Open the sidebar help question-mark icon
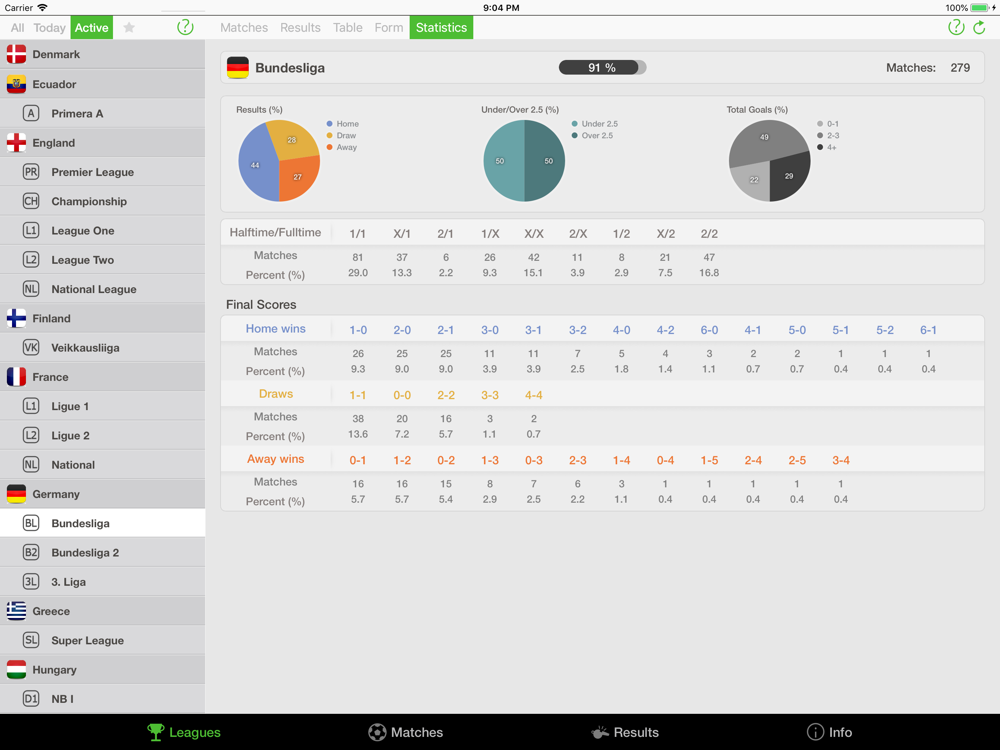The height and width of the screenshot is (750, 1000). pyautogui.click(x=185, y=27)
